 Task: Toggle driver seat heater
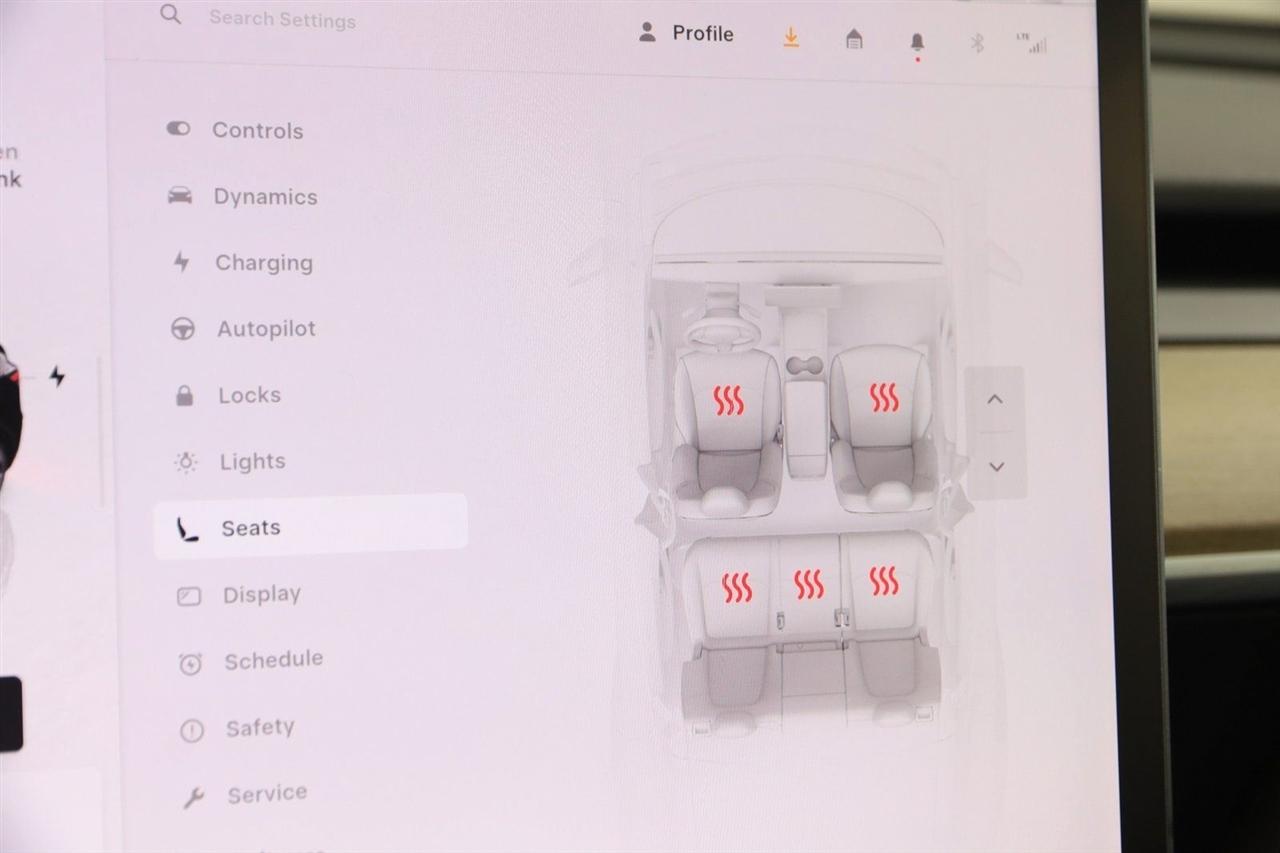pyautogui.click(x=728, y=400)
